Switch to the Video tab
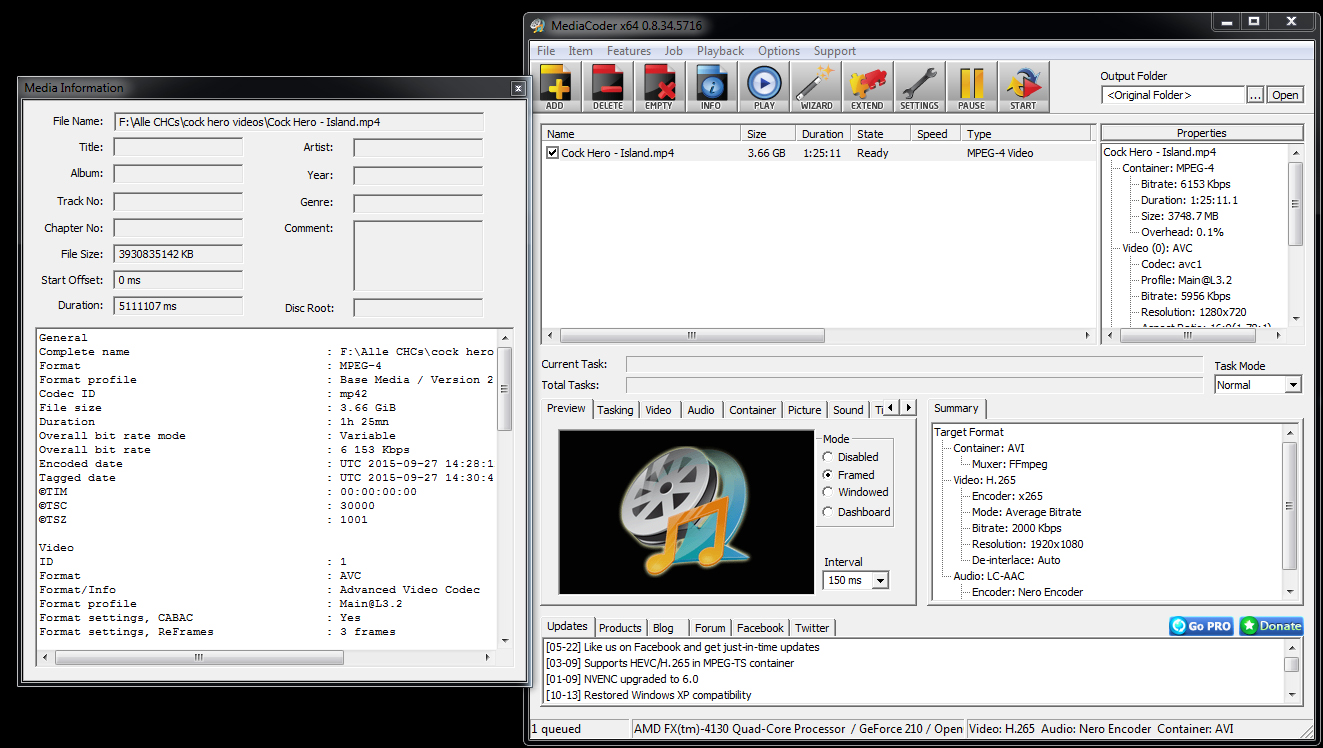 pyautogui.click(x=658, y=410)
